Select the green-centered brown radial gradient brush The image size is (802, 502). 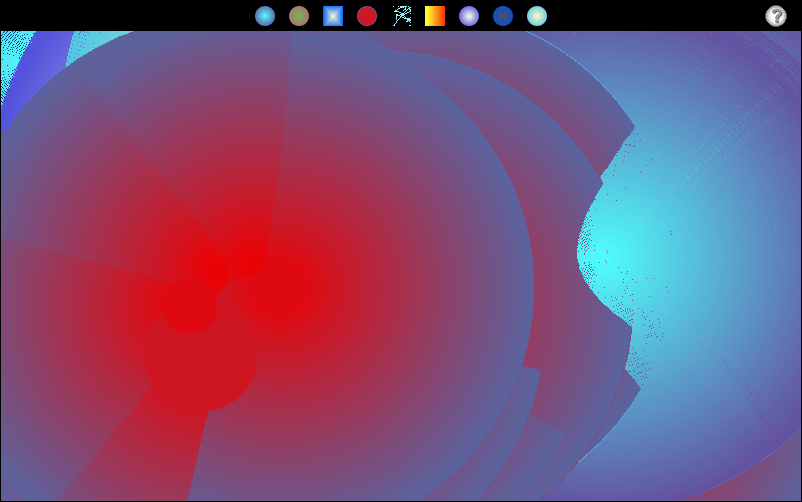point(299,16)
